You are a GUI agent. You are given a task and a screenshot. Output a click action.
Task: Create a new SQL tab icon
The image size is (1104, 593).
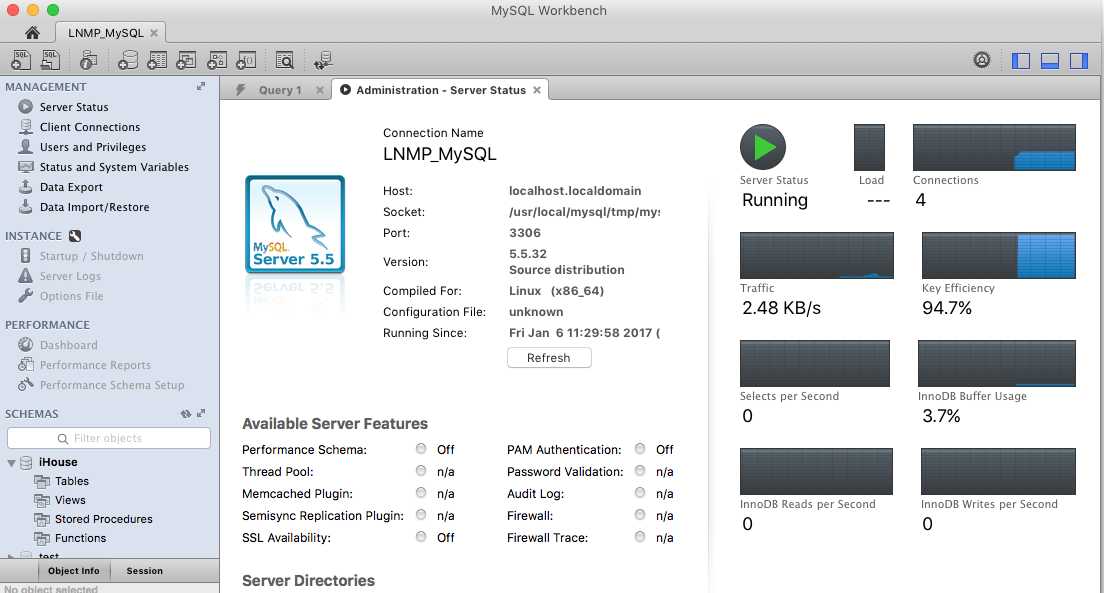[21, 60]
